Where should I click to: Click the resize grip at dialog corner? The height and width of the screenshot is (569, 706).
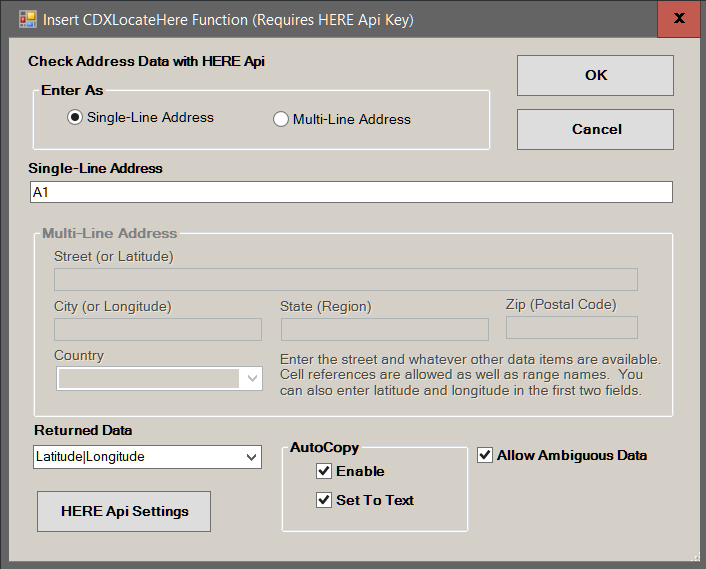point(695,557)
